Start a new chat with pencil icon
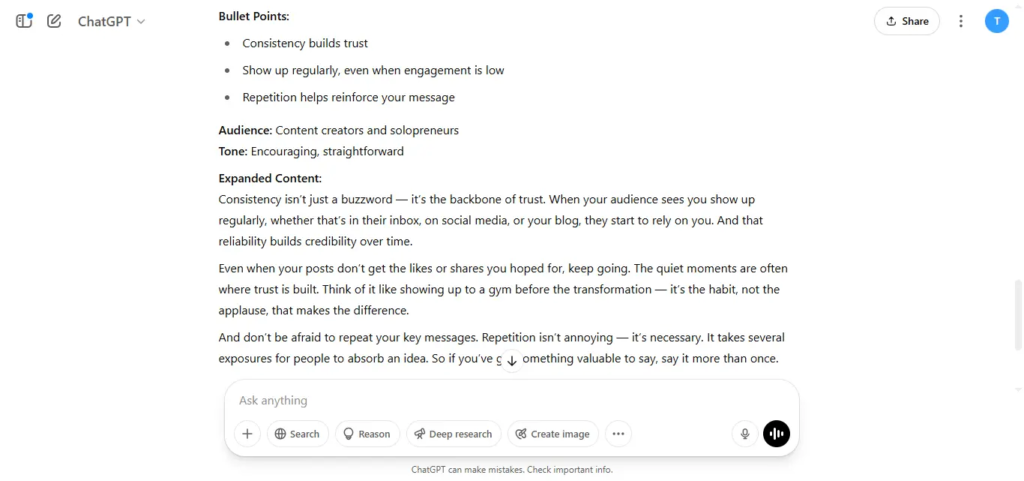1024x481 pixels. (x=54, y=21)
